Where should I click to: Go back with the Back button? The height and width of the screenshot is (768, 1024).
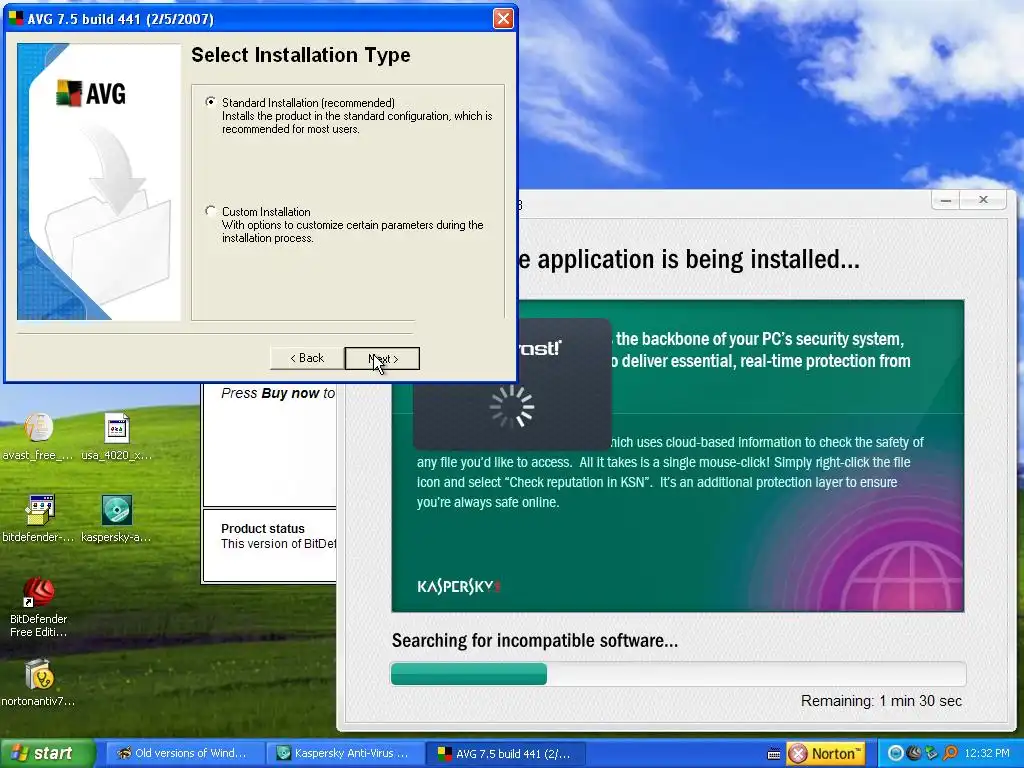tap(307, 358)
